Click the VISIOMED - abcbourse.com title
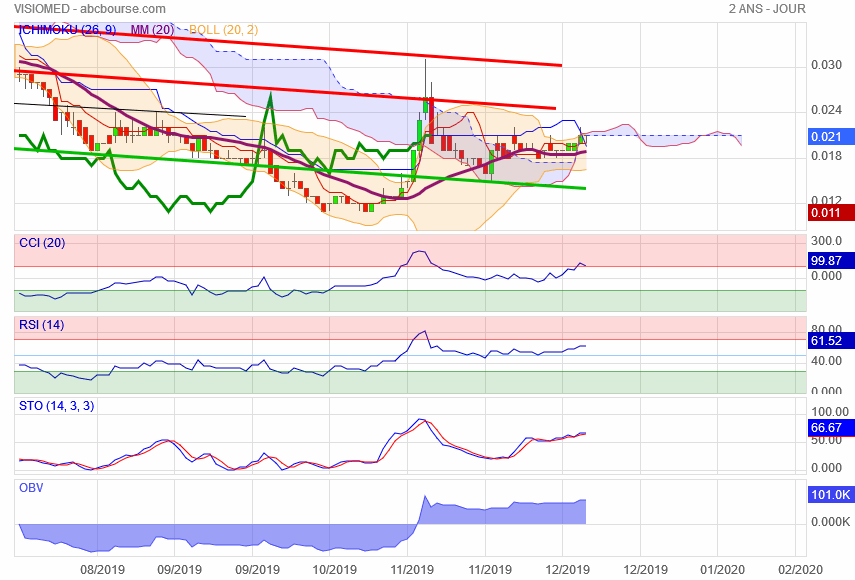This screenshot has width=855, height=580. 89,9
